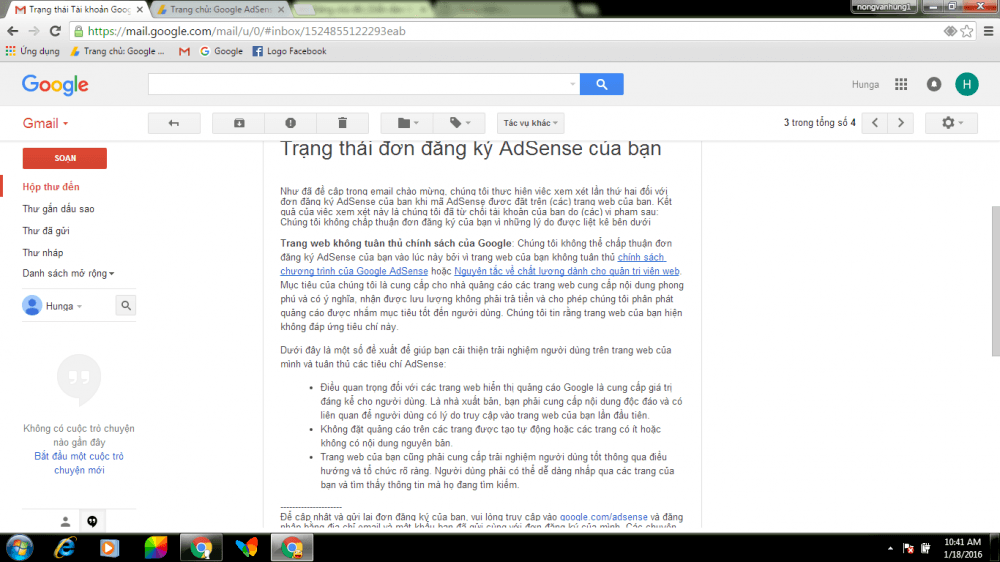Show search options dropdown arrow
Viewport: 1000px width, 562px height.
click(x=572, y=84)
